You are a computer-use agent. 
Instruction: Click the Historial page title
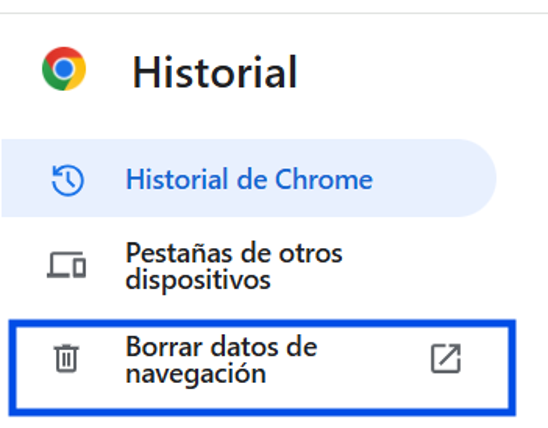click(215, 72)
